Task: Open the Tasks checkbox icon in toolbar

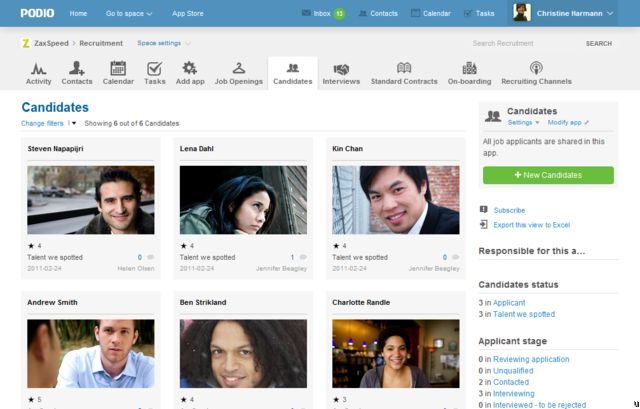Action: point(154,68)
